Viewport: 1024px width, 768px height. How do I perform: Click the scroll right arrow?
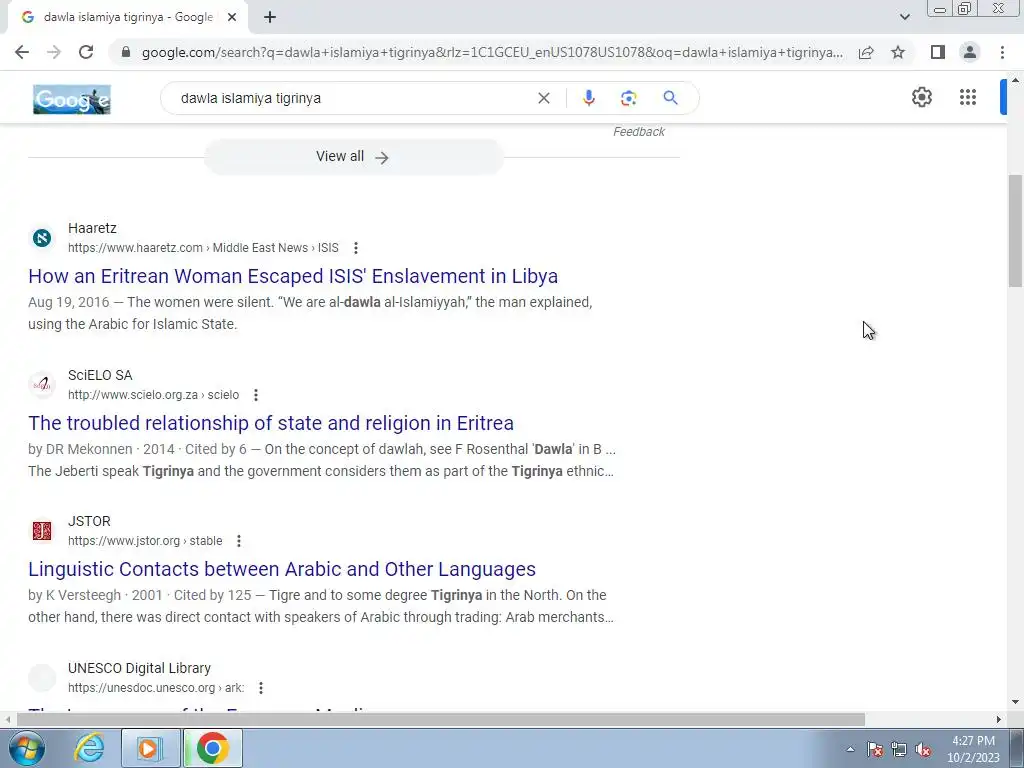[999, 720]
